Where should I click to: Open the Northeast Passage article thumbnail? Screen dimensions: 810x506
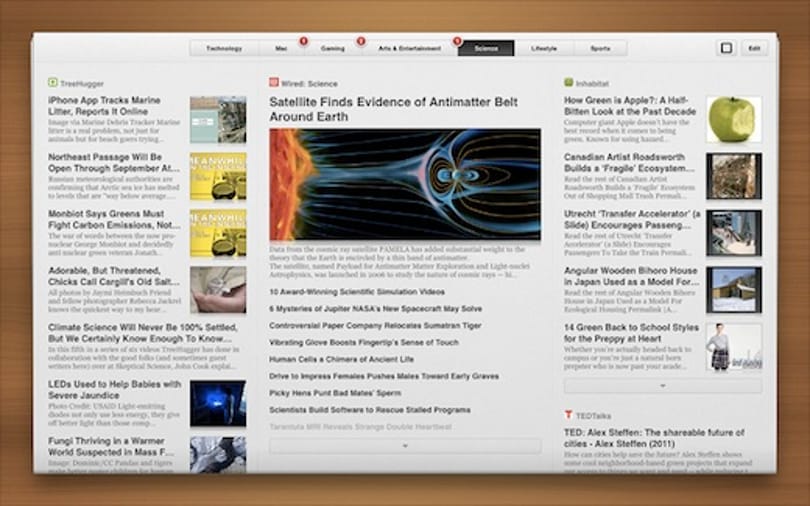218,177
